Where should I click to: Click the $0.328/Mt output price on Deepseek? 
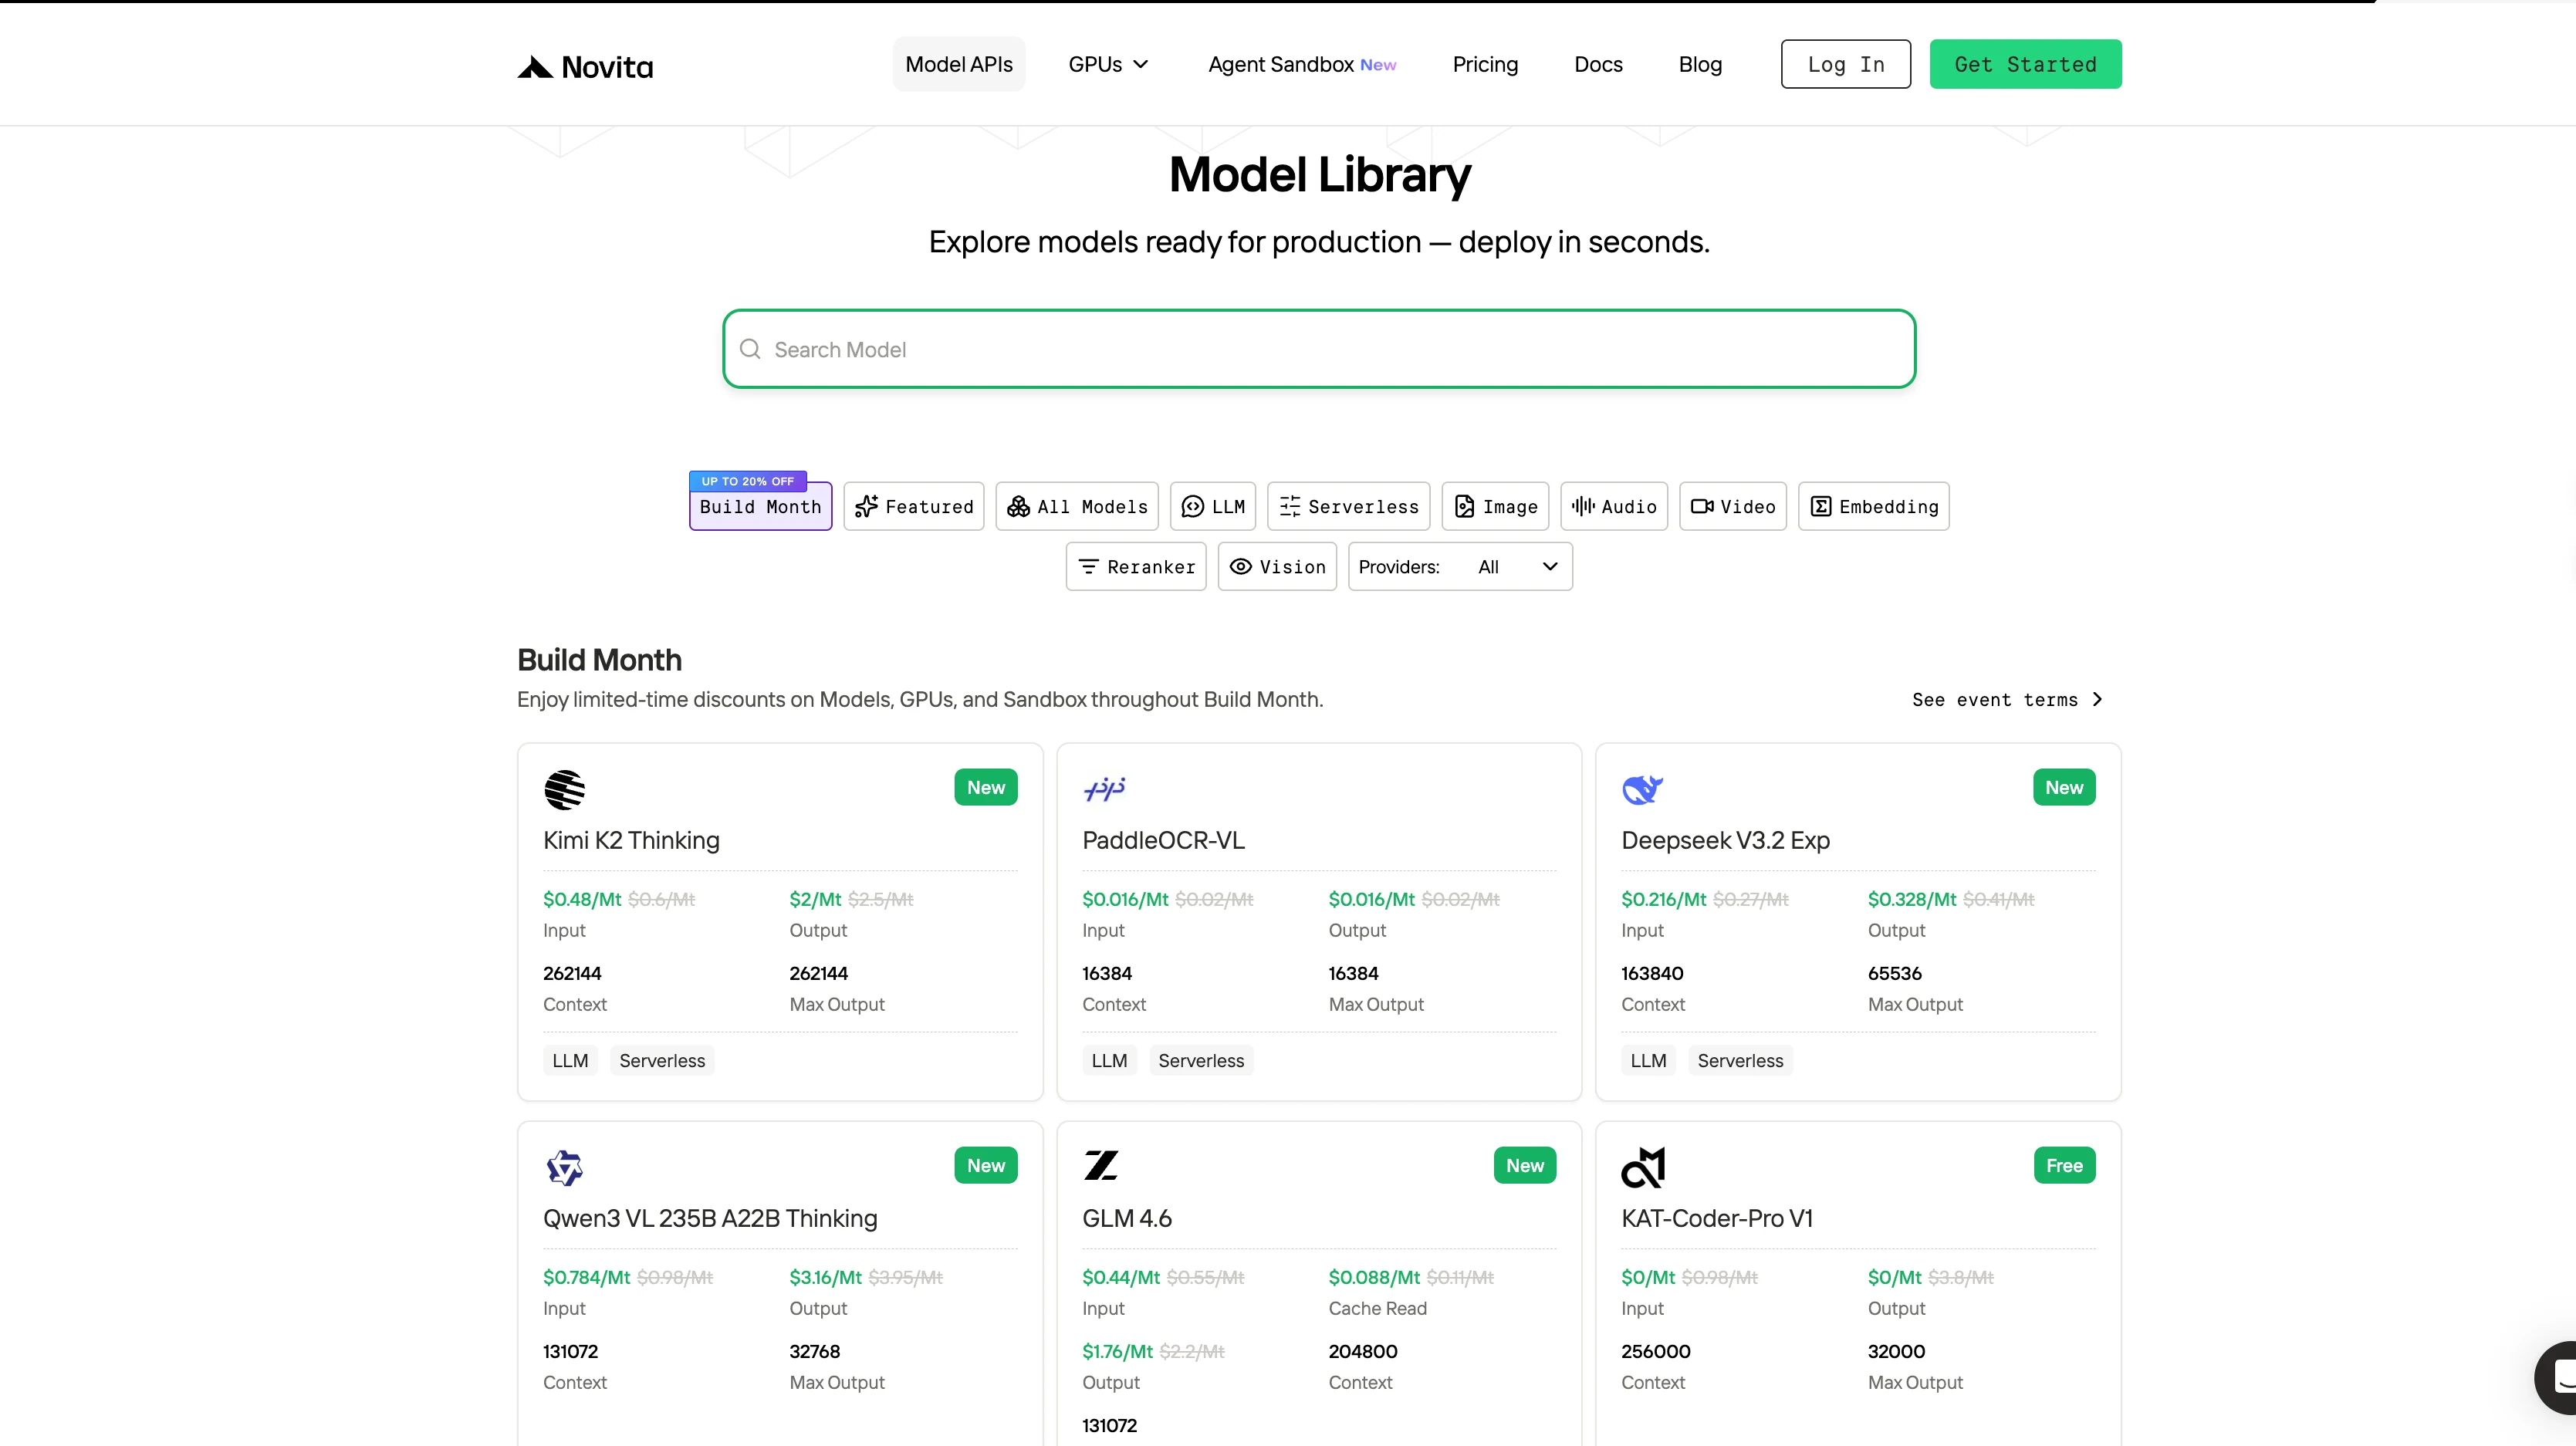1912,899
